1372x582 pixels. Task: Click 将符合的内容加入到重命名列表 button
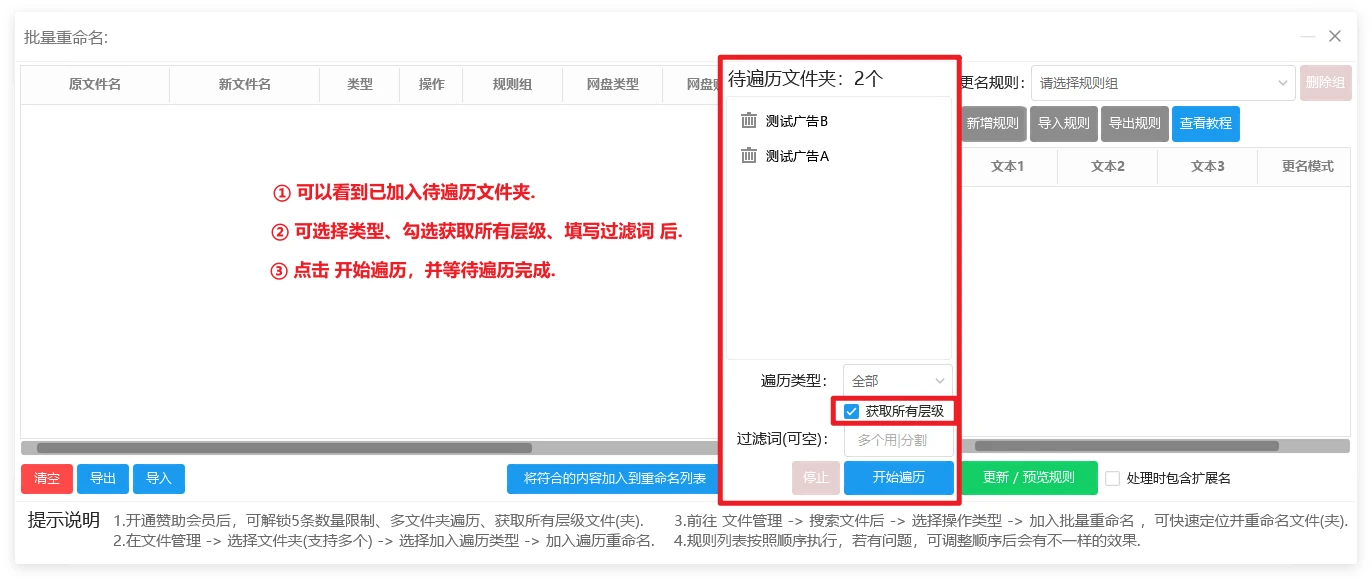[x=614, y=479]
